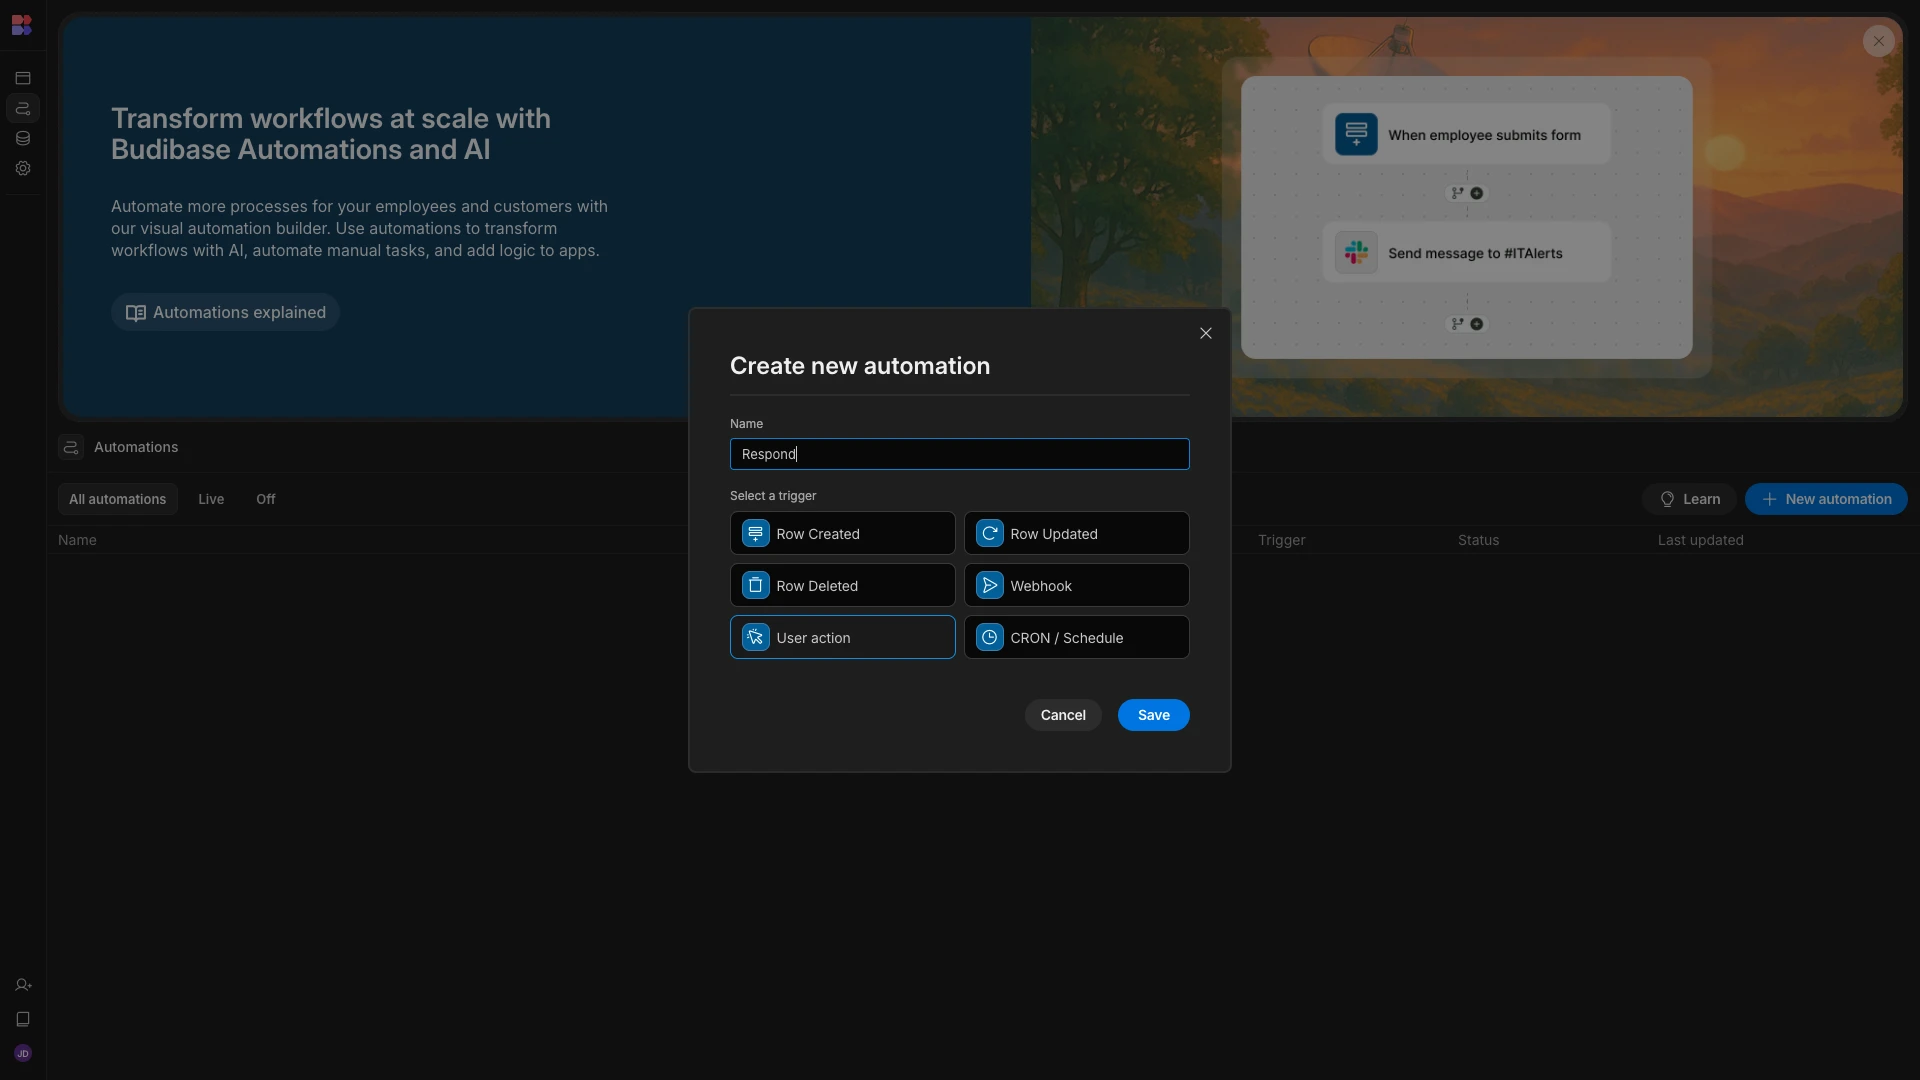Image resolution: width=1920 pixels, height=1080 pixels.
Task: Open the Settings gear sidebar icon
Action: point(23,168)
